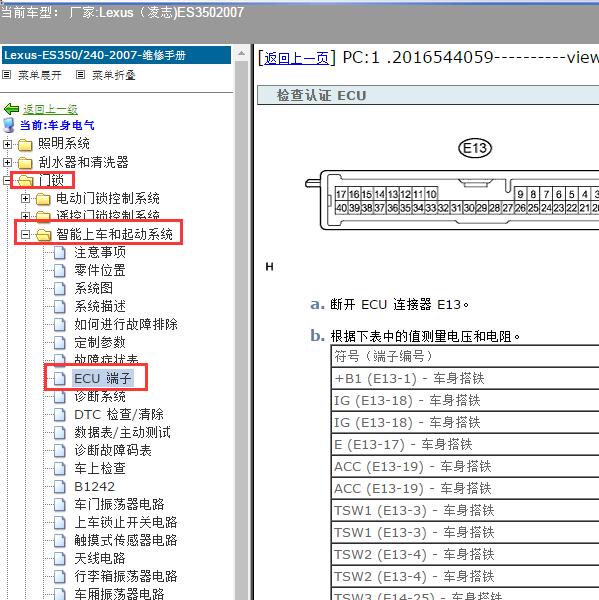Screen dimensions: 599x600
Task: Click the green back arrow icon
Action: point(11,109)
